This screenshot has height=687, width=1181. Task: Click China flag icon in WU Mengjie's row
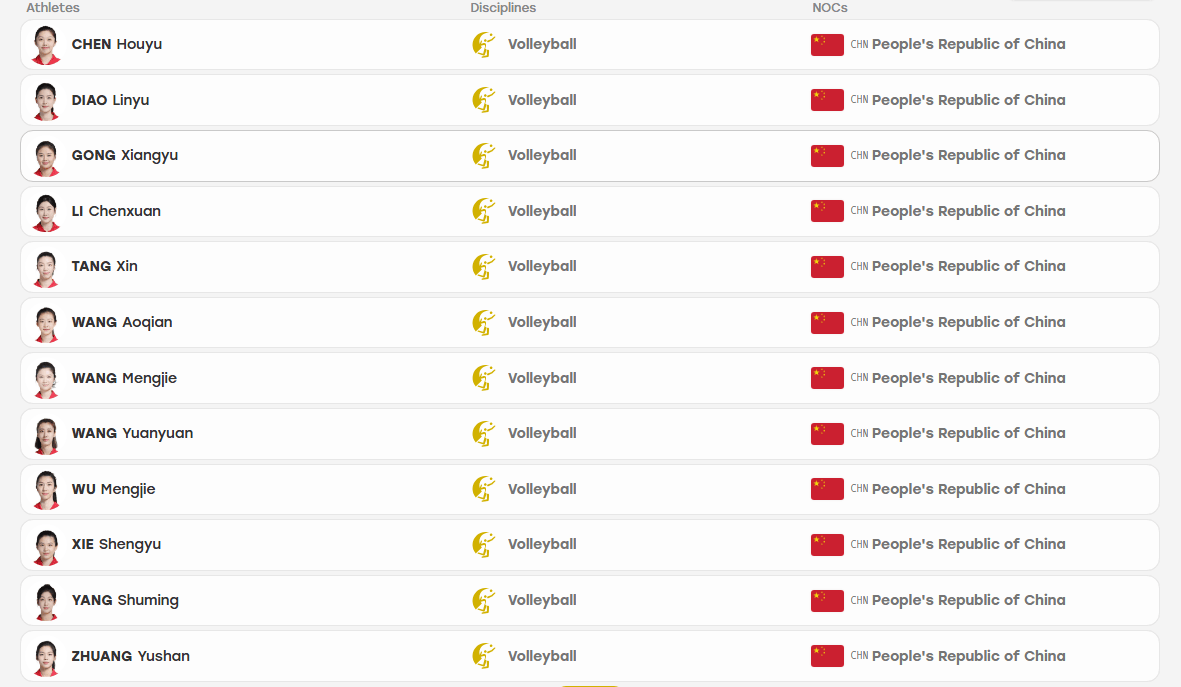point(827,489)
